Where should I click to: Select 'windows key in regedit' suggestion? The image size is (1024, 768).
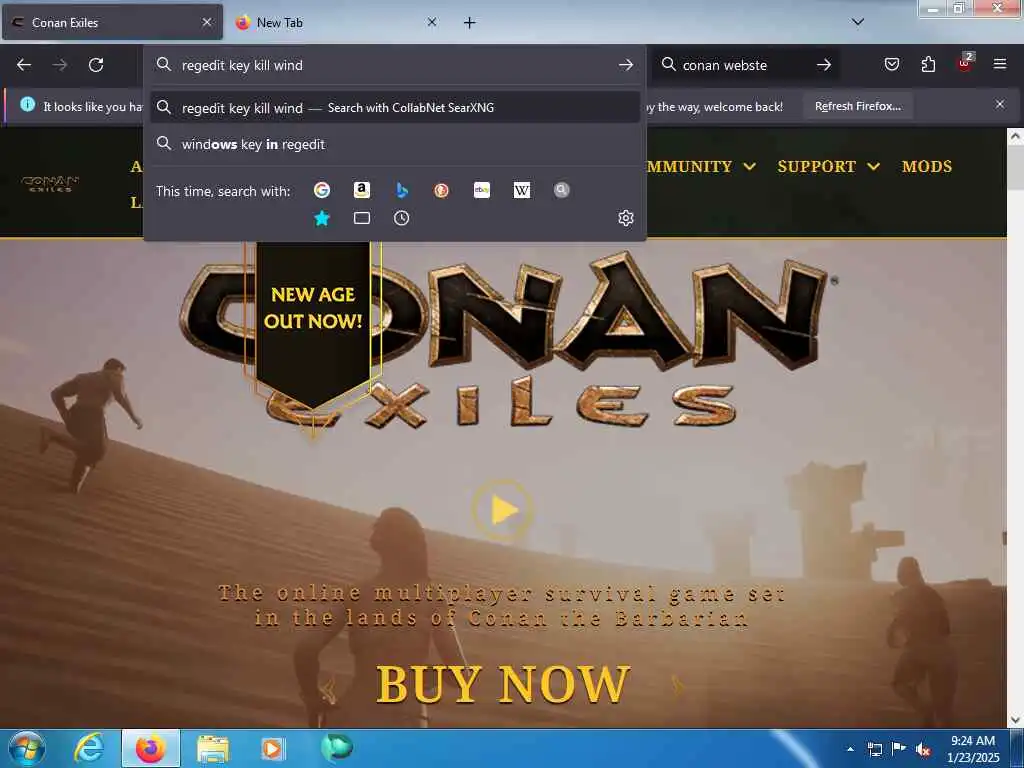(x=395, y=144)
